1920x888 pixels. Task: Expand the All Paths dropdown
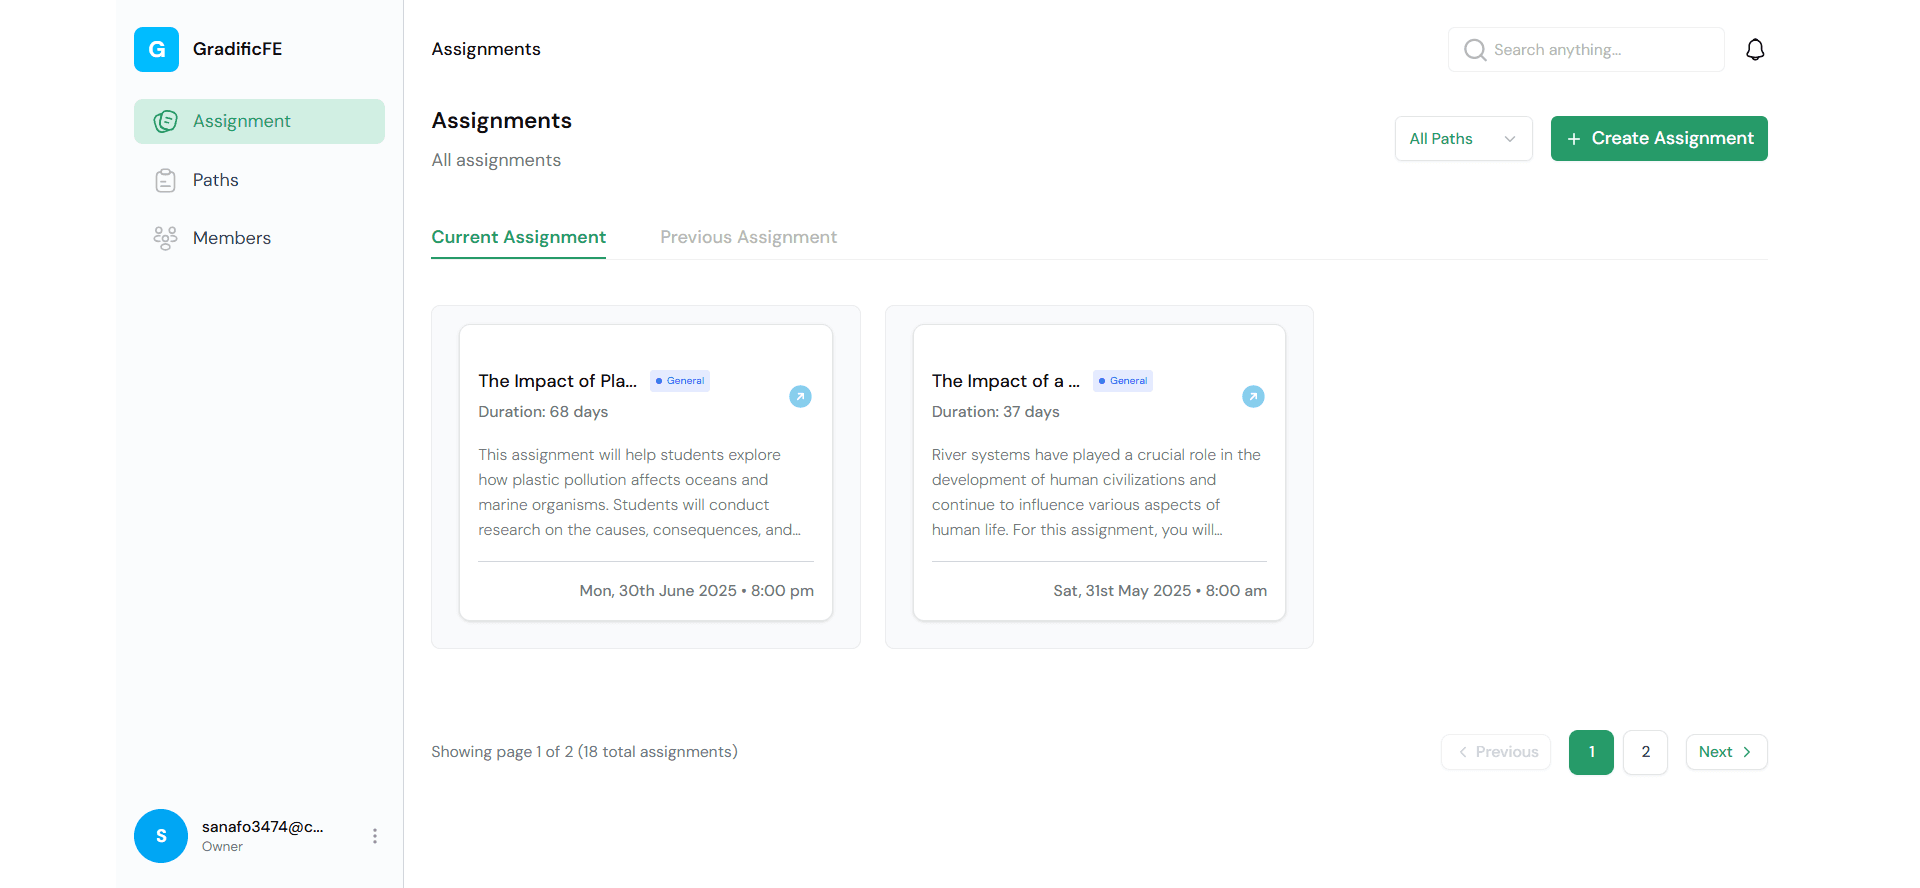pos(1462,139)
